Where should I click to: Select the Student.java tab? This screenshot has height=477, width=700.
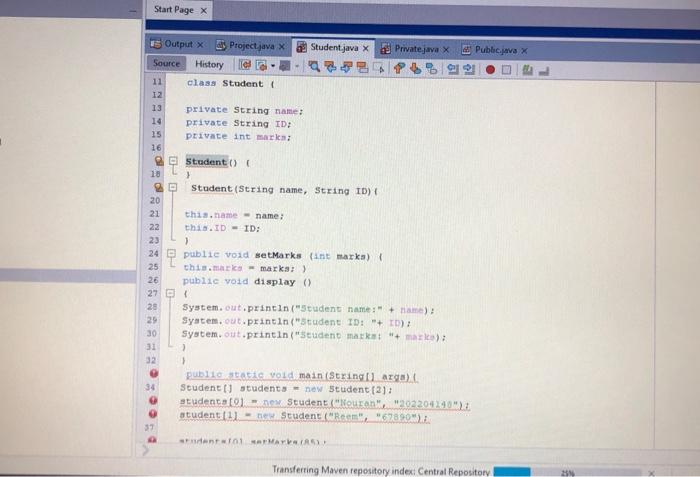(x=334, y=47)
